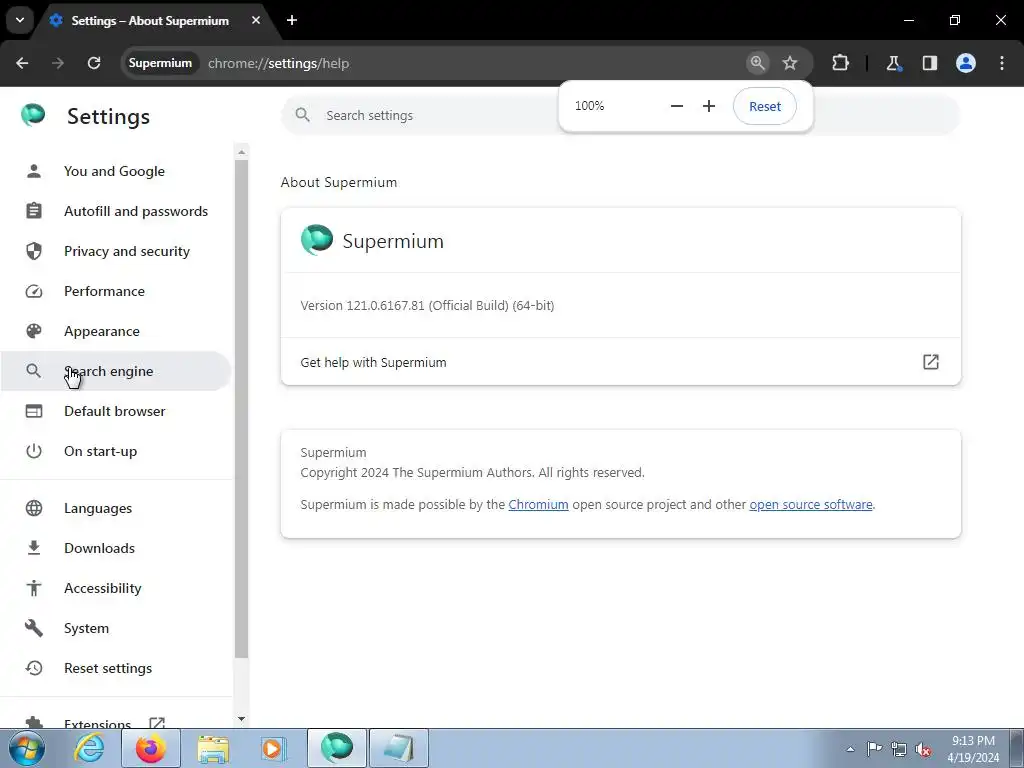Click the zoom magnifier icon in address bar
The image size is (1024, 768).
[x=758, y=63]
